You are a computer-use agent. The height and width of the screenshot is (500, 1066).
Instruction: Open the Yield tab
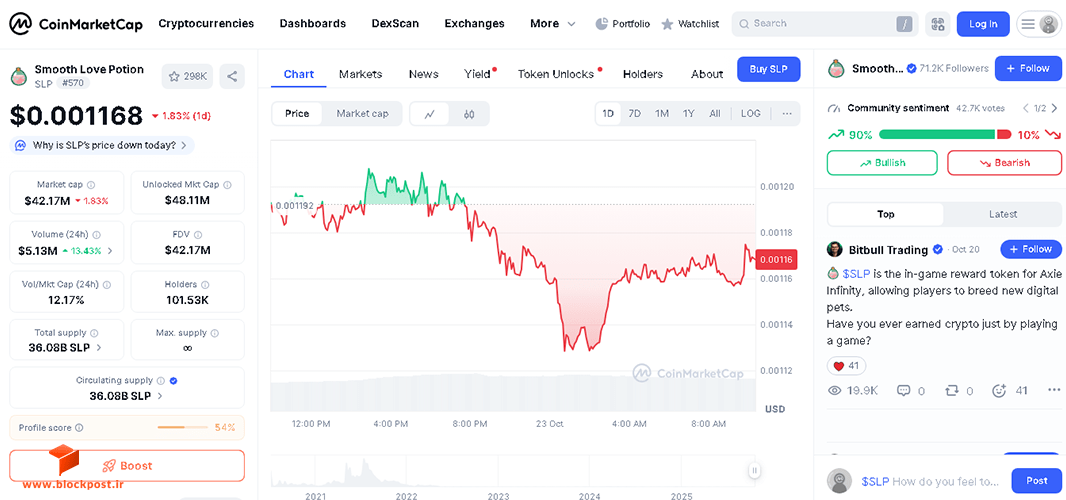coord(478,74)
